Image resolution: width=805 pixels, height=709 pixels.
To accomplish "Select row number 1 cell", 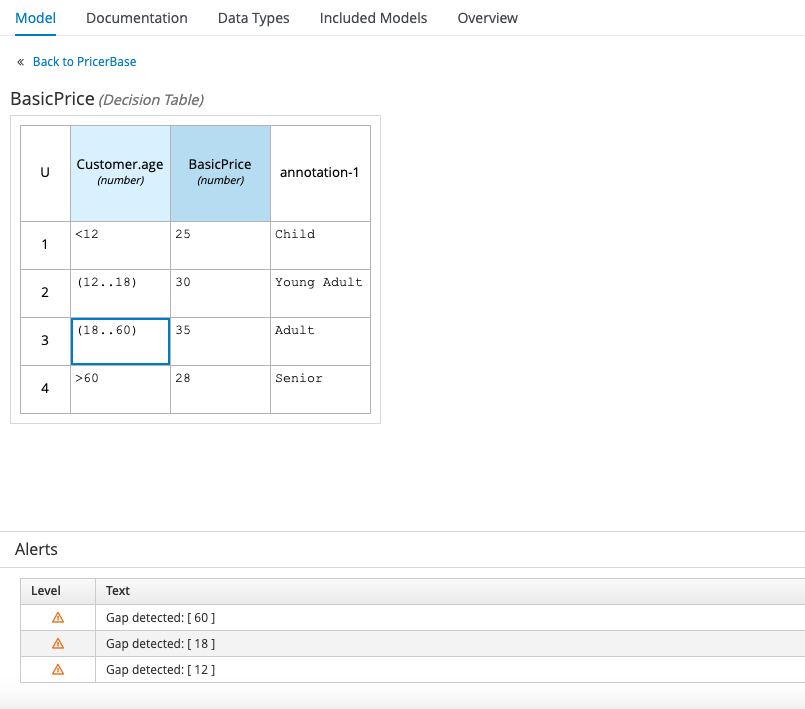I will [x=45, y=245].
